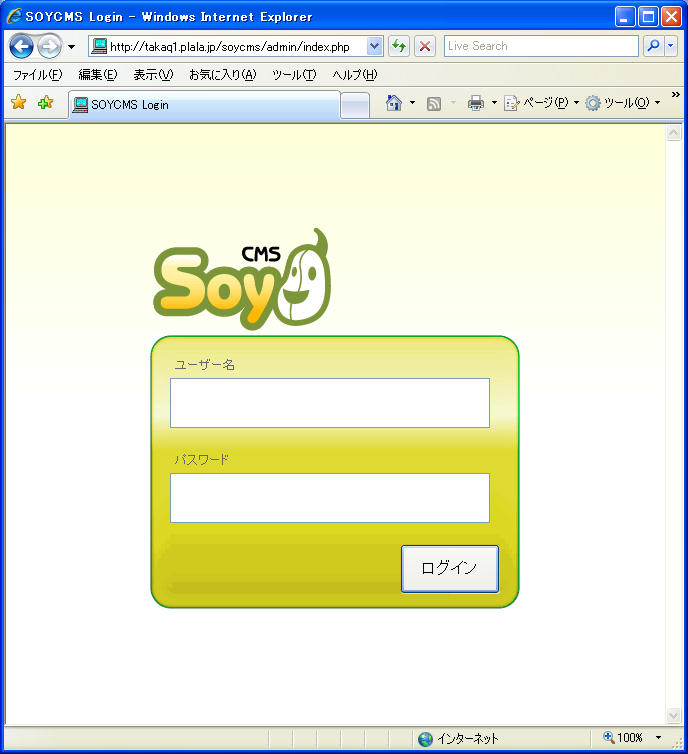Open the search provider options dropdown
This screenshot has width=688, height=754.
pyautogui.click(x=671, y=46)
